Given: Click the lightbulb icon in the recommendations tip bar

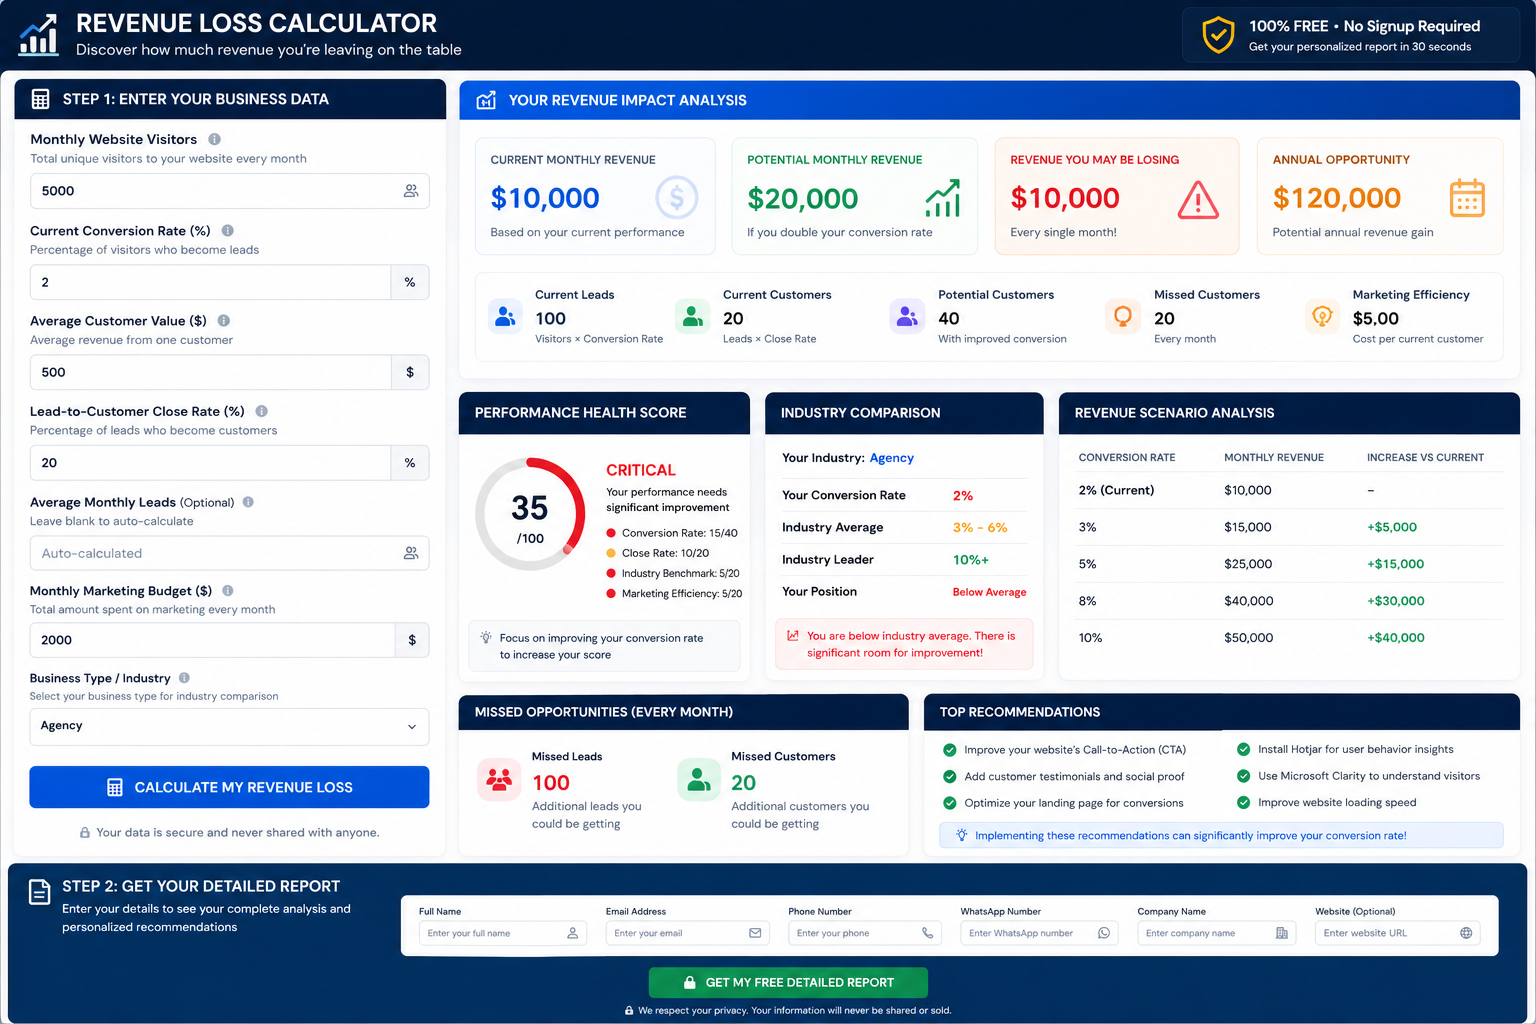Looking at the screenshot, I should tap(961, 835).
